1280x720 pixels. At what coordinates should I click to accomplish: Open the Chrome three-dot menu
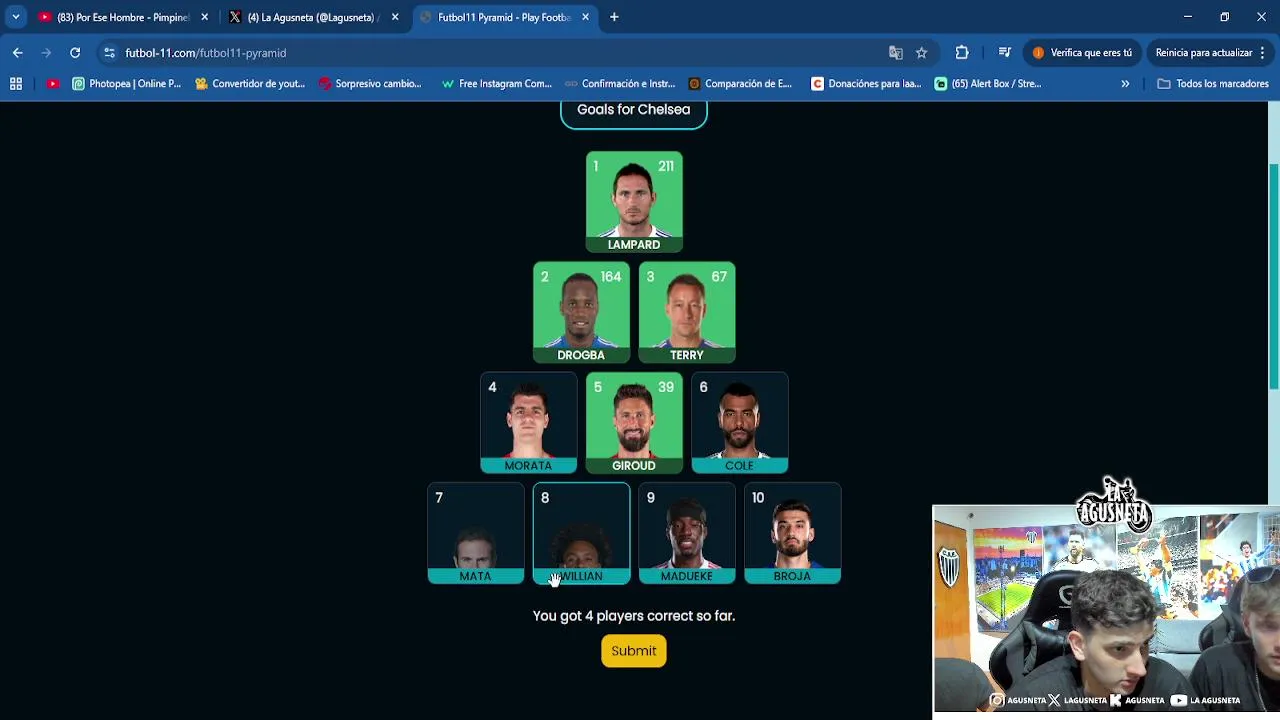(1263, 53)
